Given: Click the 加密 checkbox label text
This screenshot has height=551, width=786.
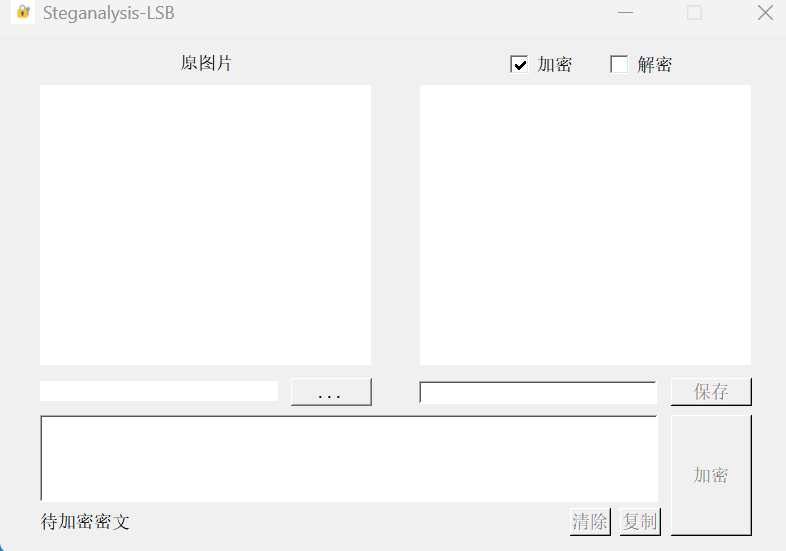Looking at the screenshot, I should coord(554,65).
